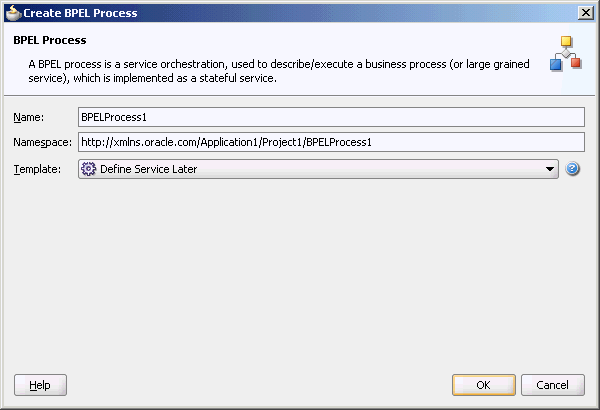Viewport: 600px width, 410px height.
Task: Close the Create BPEL Process dialog
Action: click(586, 13)
